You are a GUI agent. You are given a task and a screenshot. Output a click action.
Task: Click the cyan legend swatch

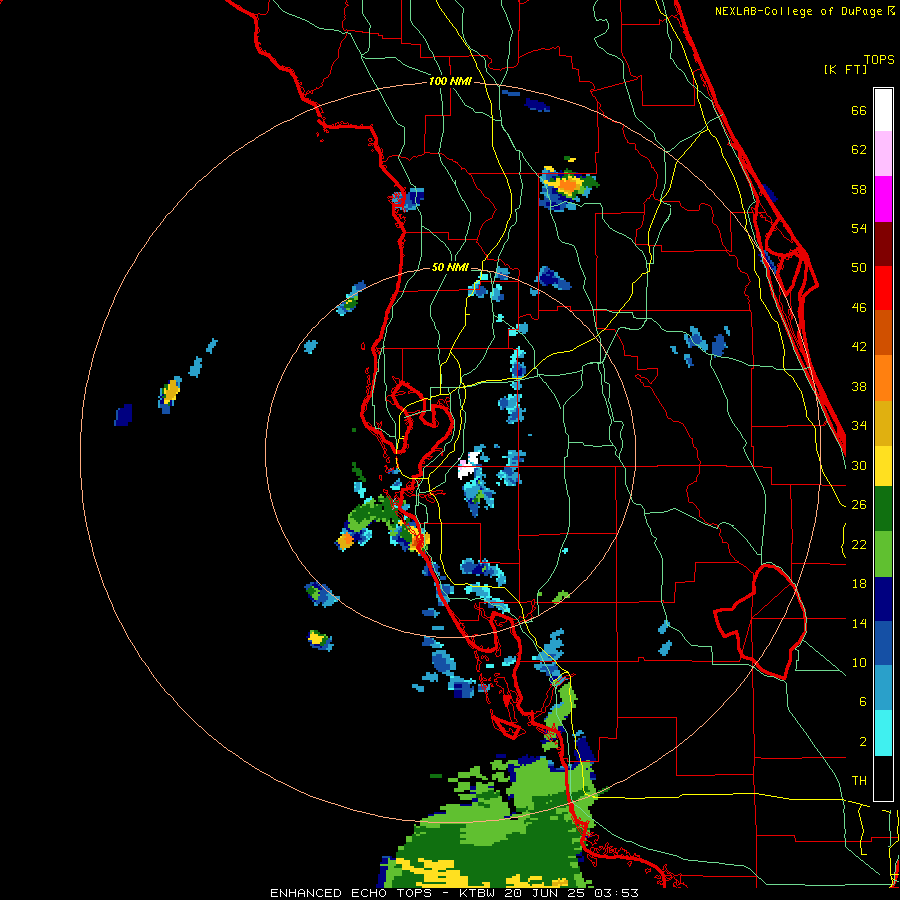883,733
